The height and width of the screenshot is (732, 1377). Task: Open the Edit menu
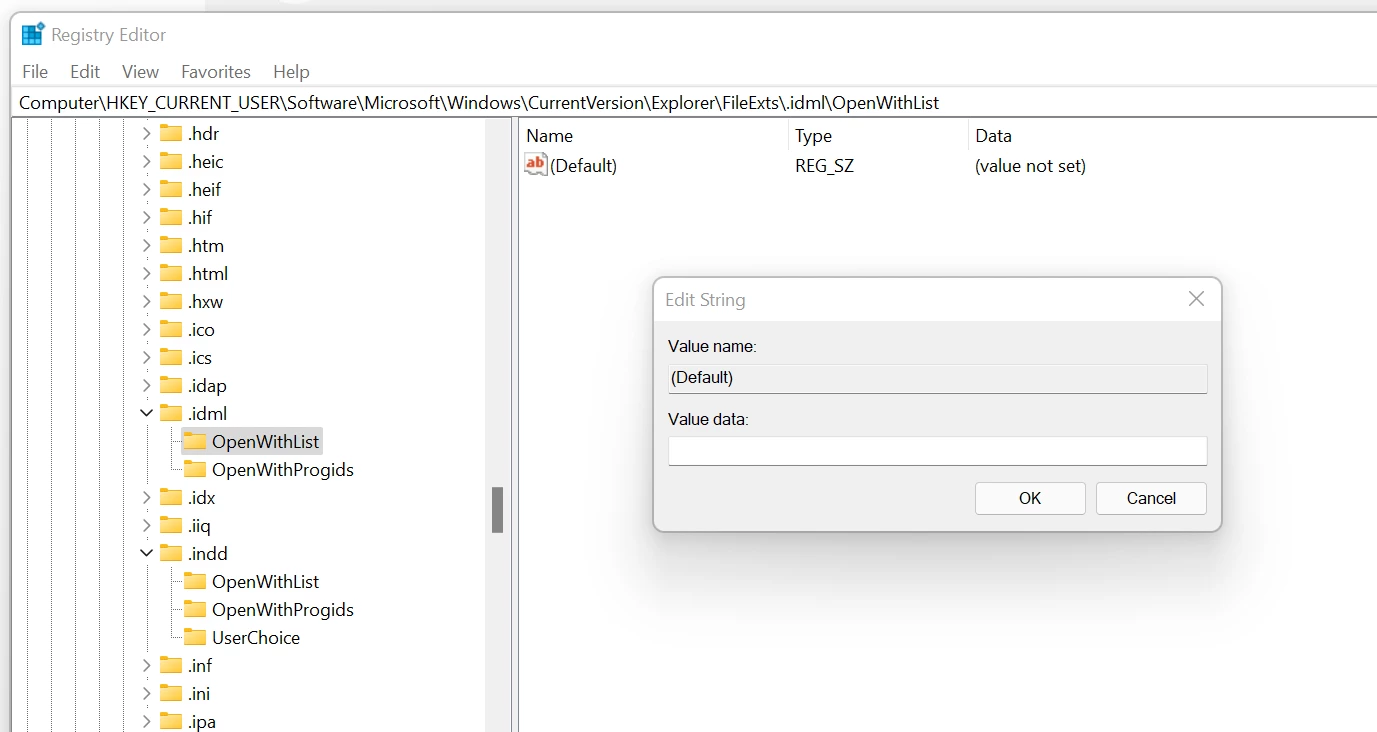[85, 72]
